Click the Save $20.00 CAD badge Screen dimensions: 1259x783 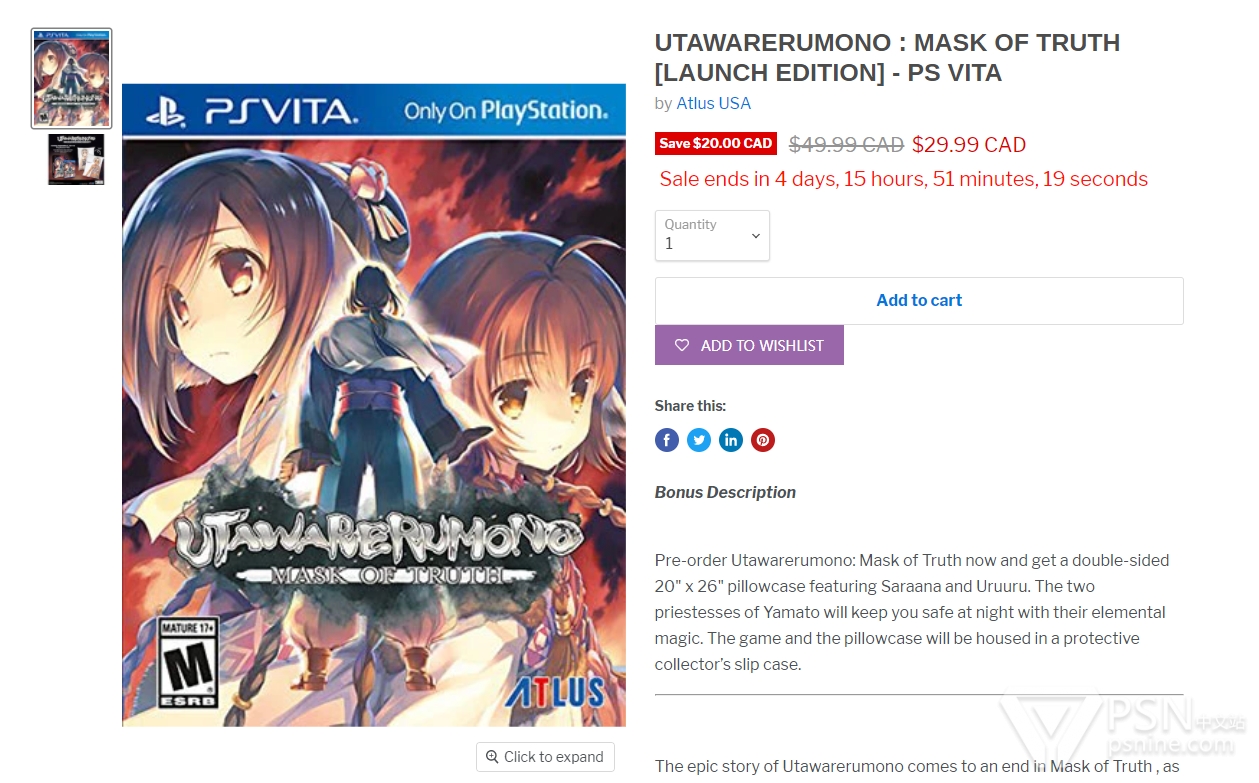[x=716, y=143]
